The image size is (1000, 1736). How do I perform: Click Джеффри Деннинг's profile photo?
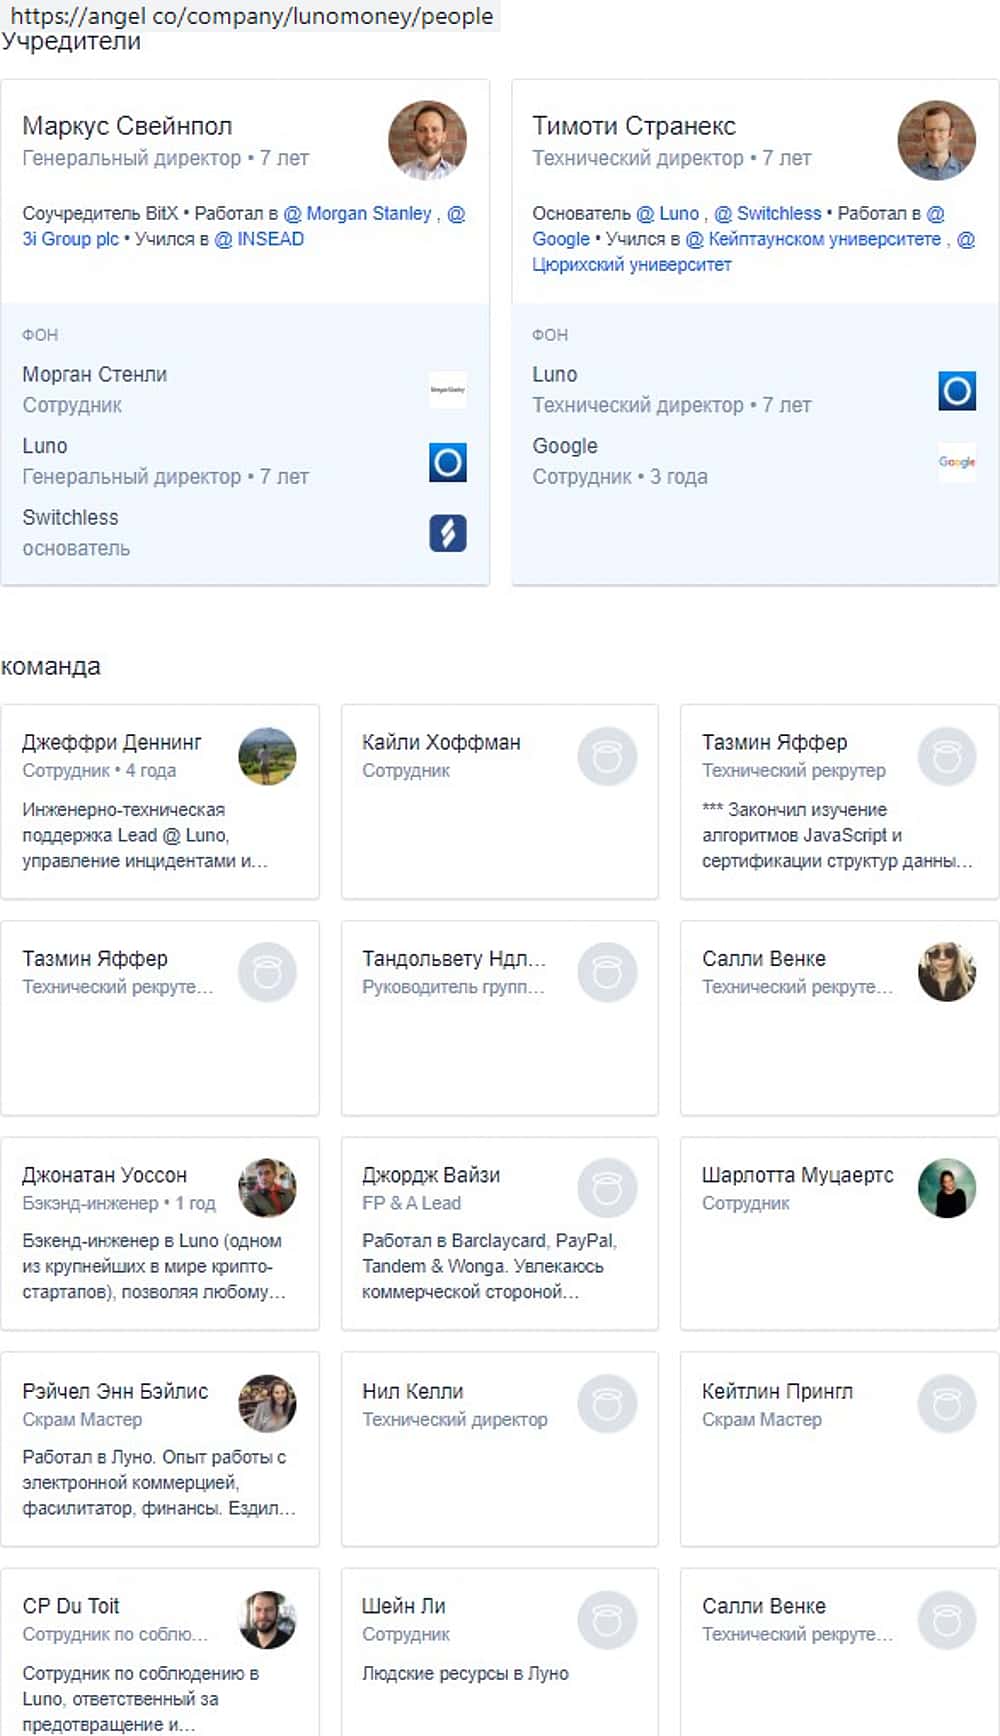pyautogui.click(x=267, y=756)
